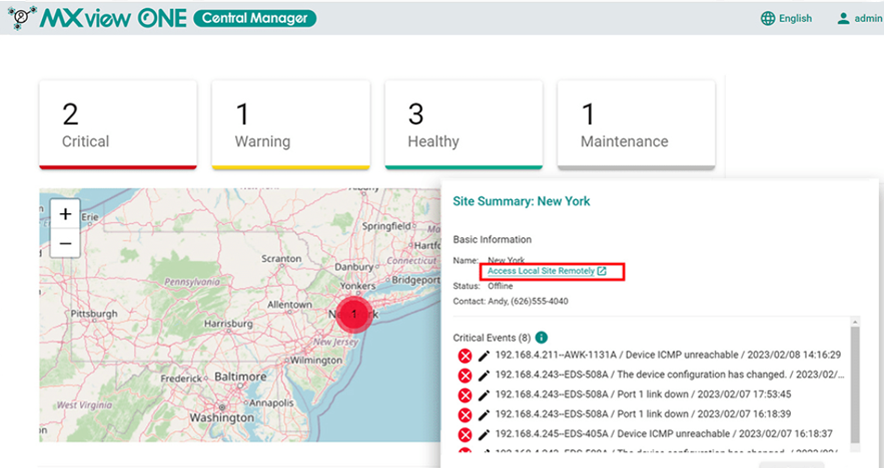
Task: Click pencil for Port 1 link down 16:18:39
Action: click(484, 415)
